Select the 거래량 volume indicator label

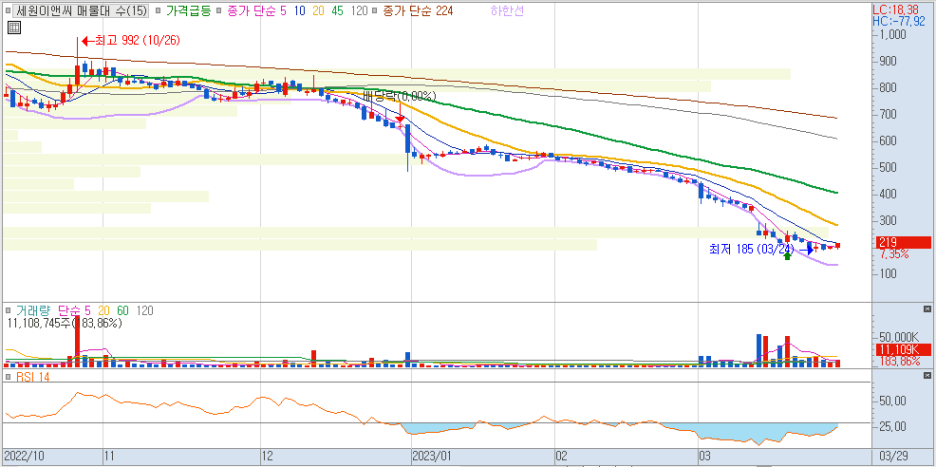pos(33,310)
